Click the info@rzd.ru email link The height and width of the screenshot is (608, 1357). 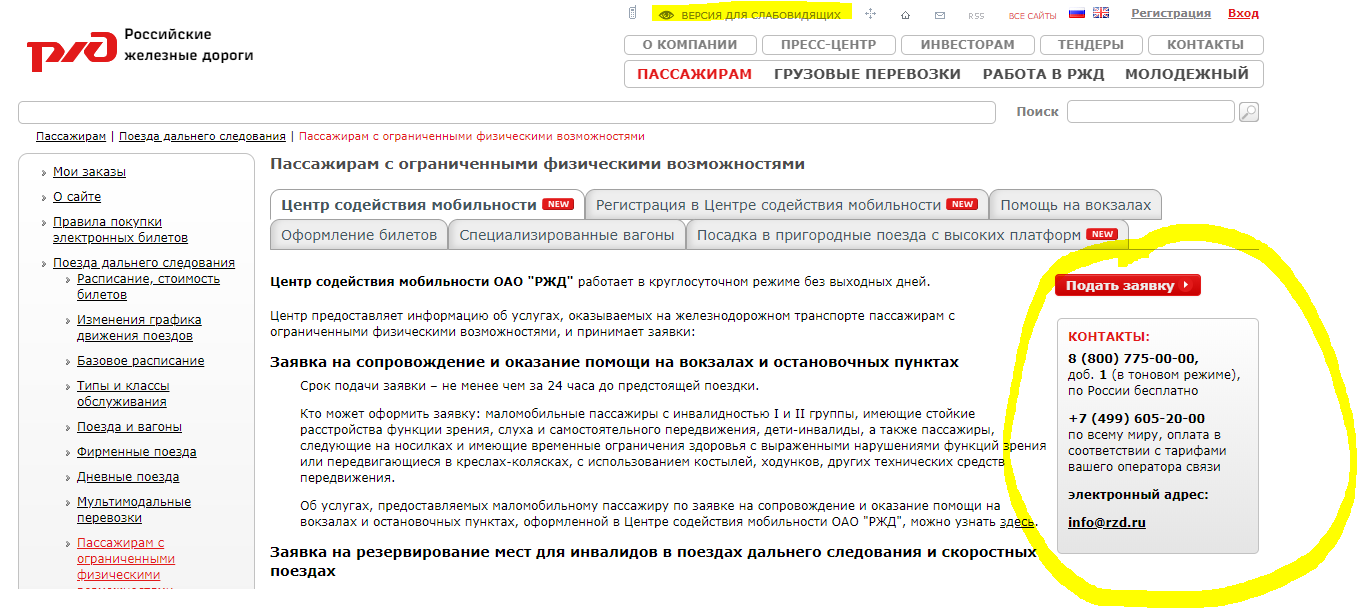pos(1107,522)
